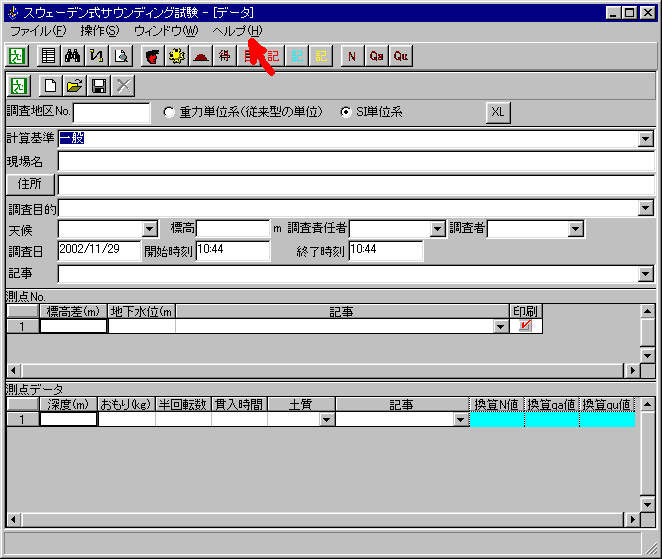Click the 深度(m) cell in row 1
Image resolution: width=662 pixels, height=559 pixels.
68,420
